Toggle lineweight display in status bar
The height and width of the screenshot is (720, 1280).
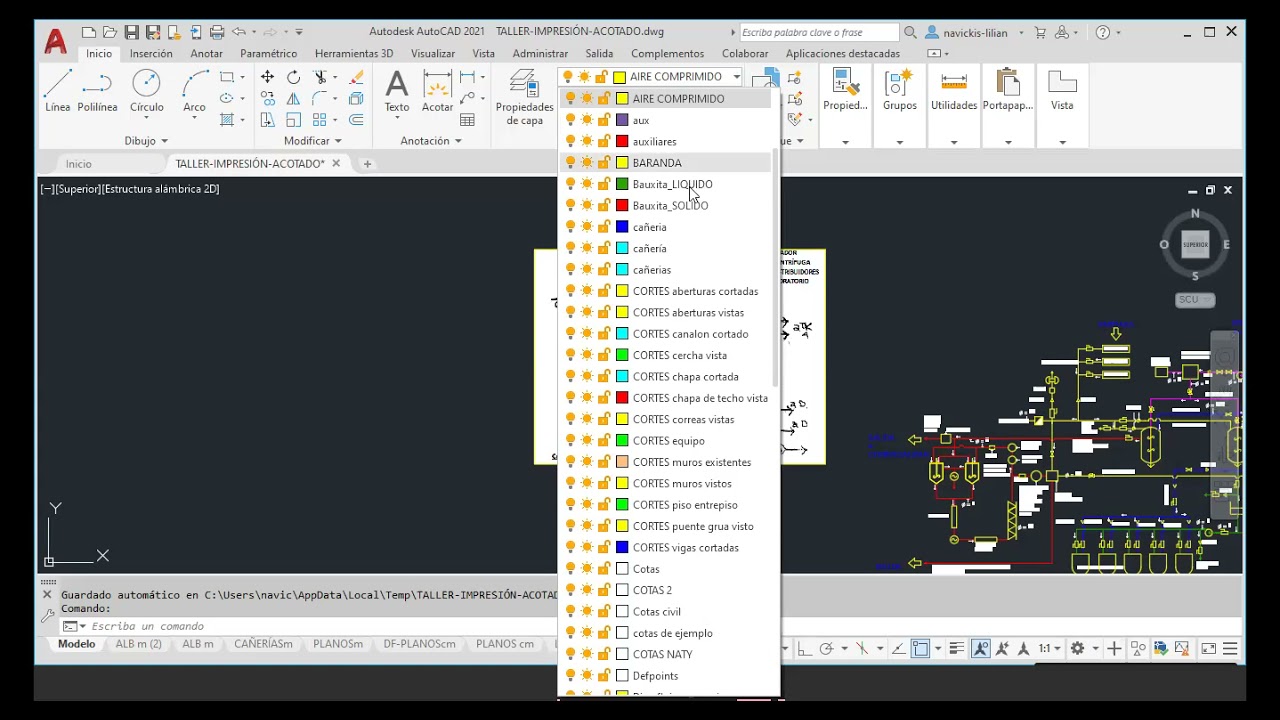click(x=957, y=648)
